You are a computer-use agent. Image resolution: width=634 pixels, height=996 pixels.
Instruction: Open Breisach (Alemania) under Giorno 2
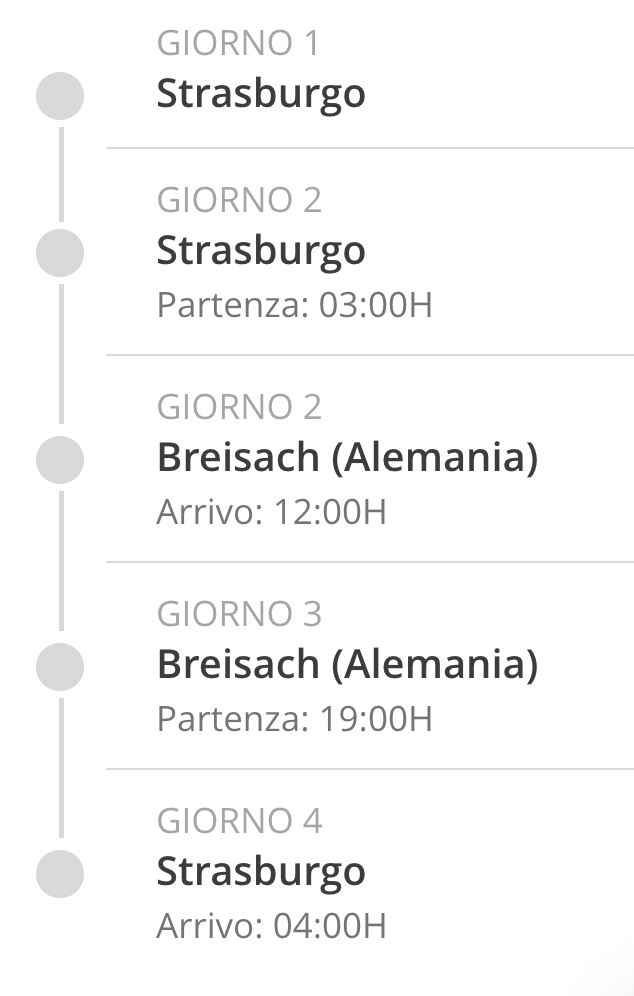tap(347, 458)
